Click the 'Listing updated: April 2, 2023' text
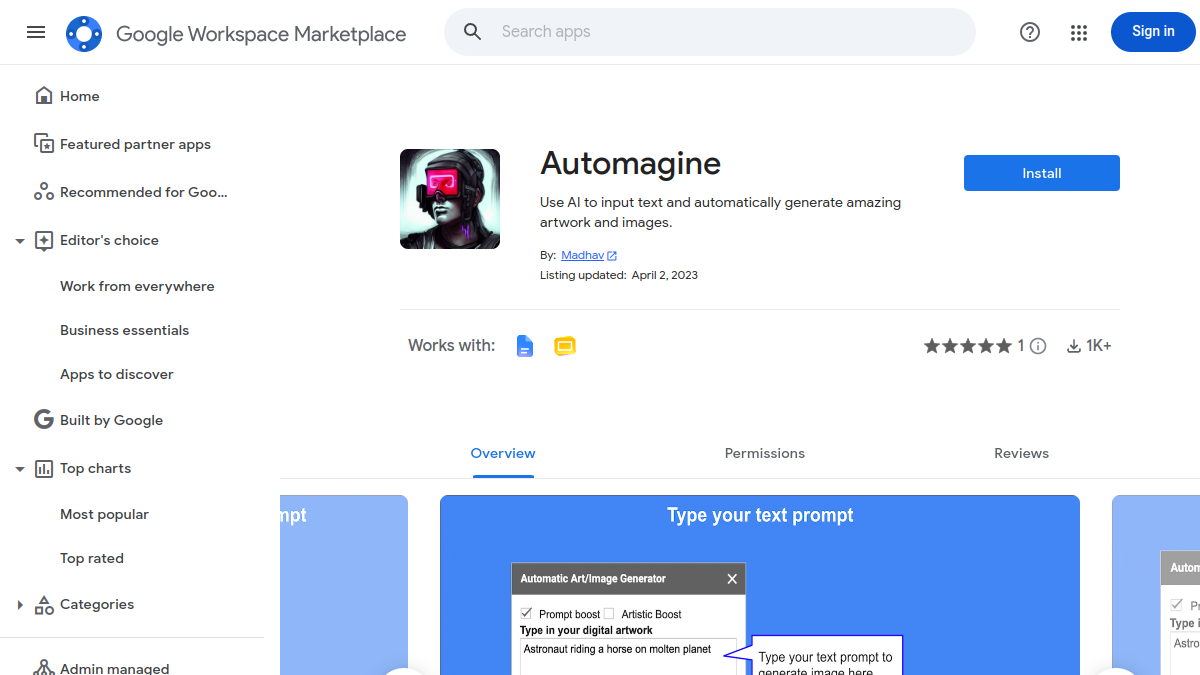 point(619,275)
